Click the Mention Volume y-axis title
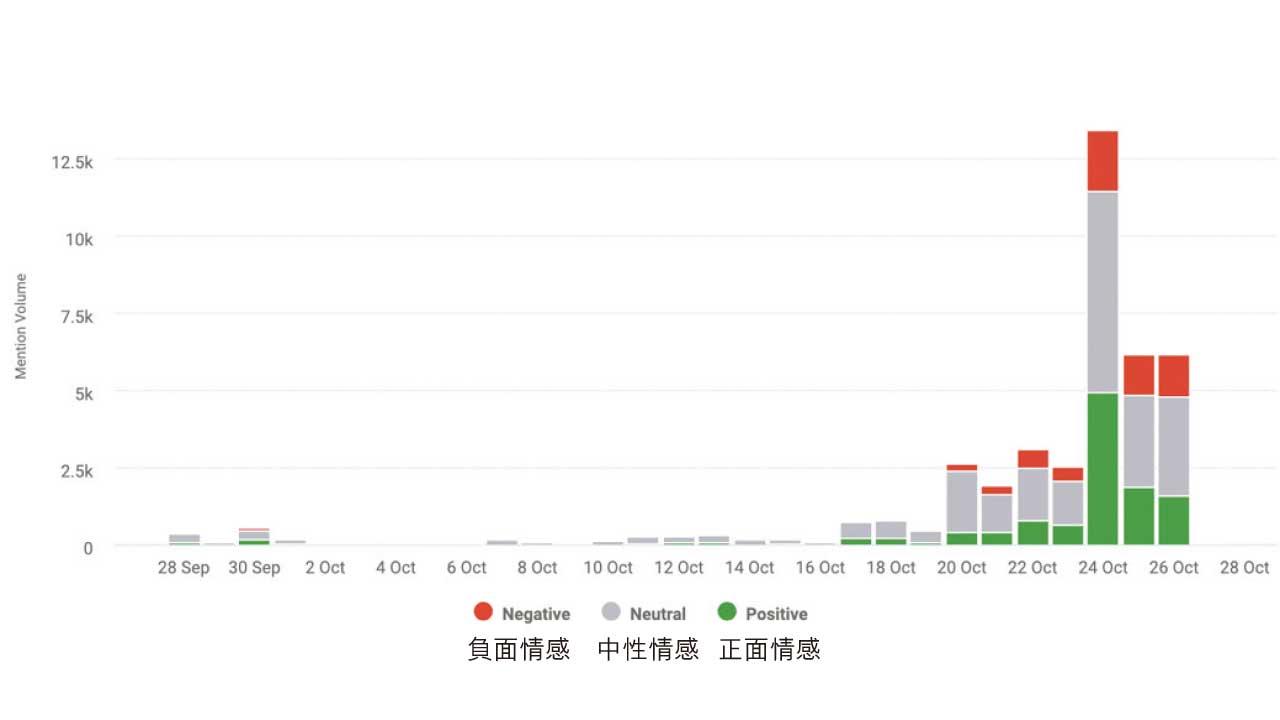 [21, 326]
